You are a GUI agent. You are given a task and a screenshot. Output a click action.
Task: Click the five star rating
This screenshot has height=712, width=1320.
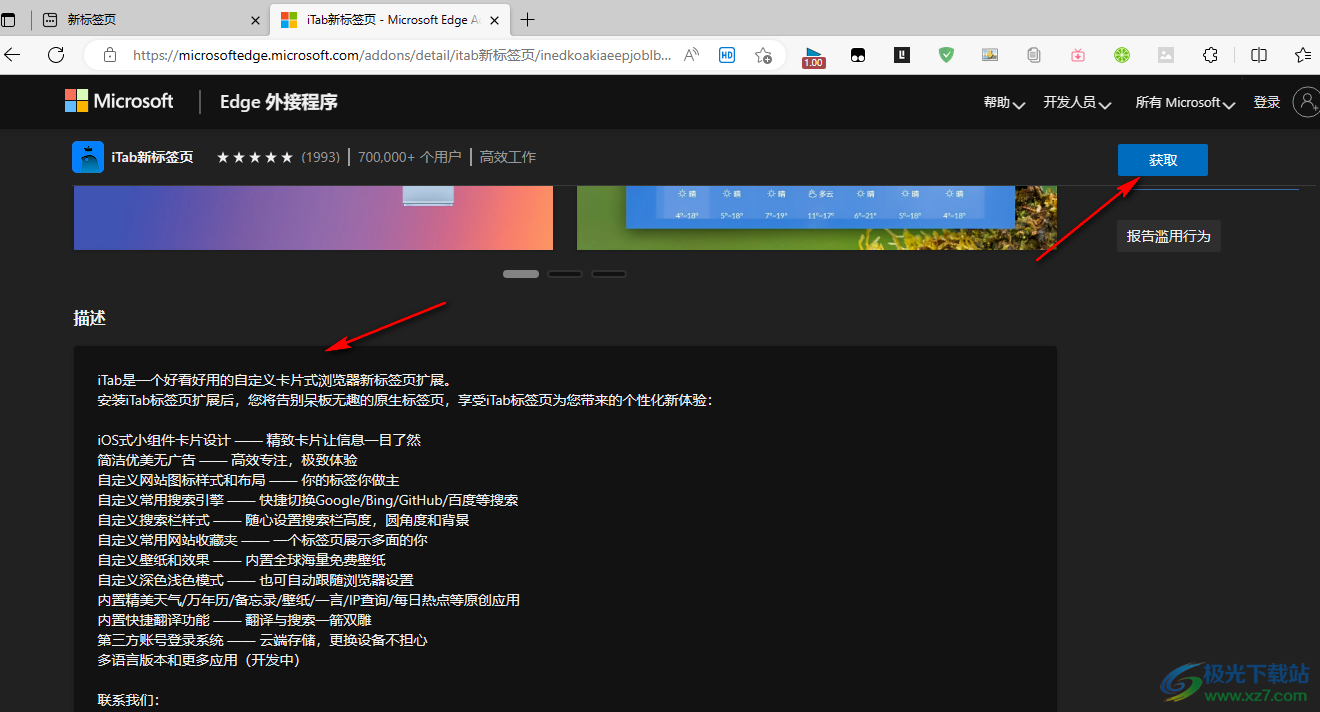(x=255, y=157)
